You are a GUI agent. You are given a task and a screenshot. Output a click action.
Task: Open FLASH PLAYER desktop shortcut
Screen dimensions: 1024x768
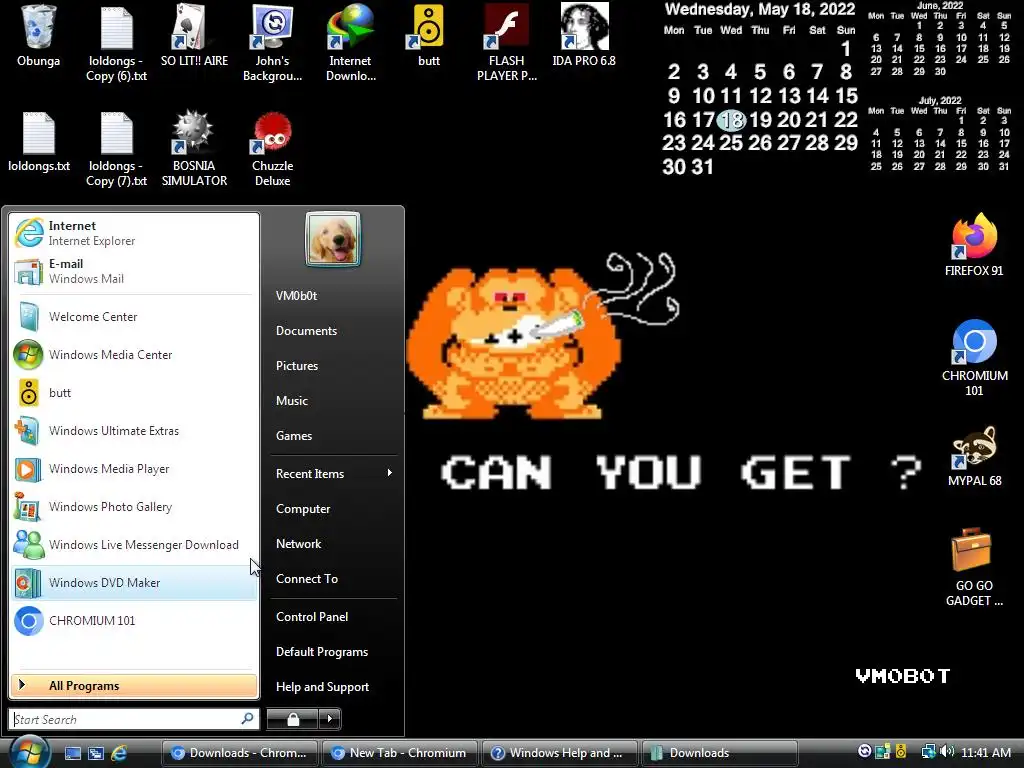[x=507, y=43]
